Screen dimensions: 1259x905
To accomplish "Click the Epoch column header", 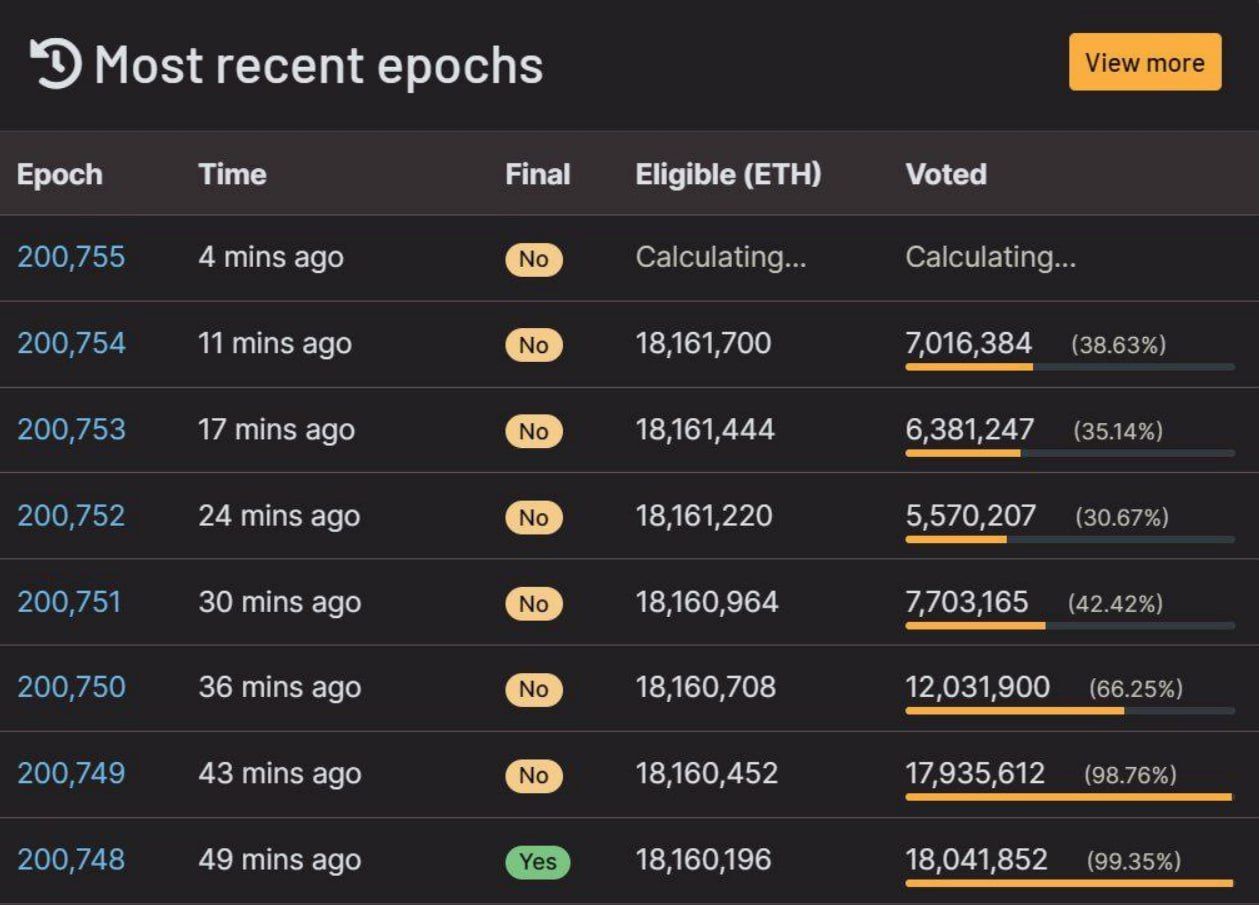I will click(60, 175).
